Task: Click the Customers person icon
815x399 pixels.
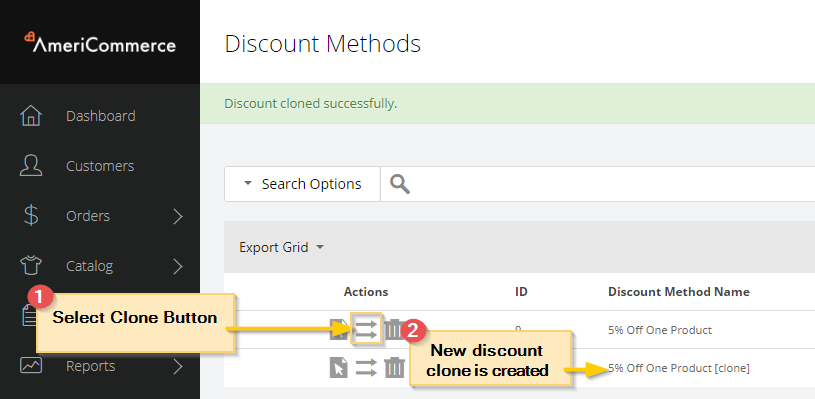Action: (31, 166)
